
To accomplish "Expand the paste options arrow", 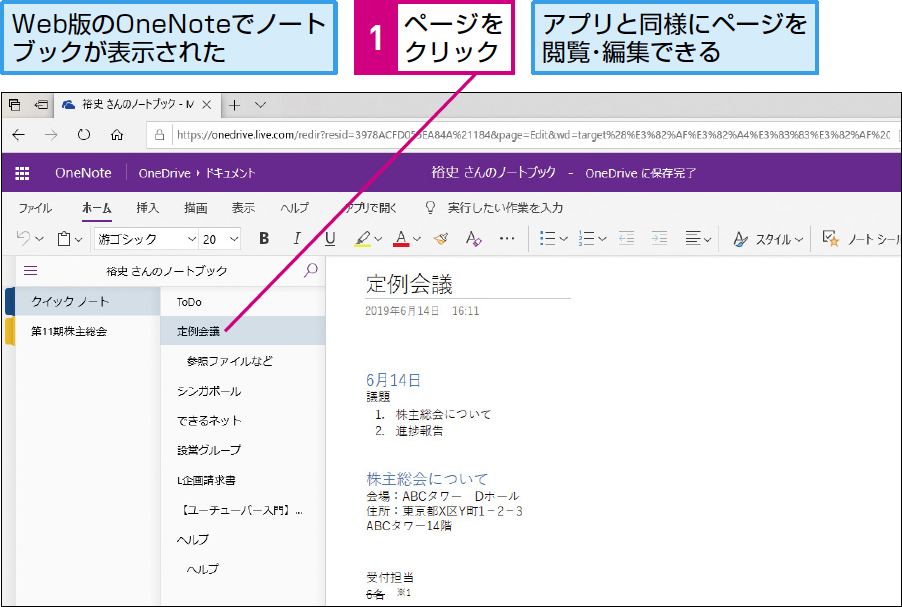I will click(79, 239).
